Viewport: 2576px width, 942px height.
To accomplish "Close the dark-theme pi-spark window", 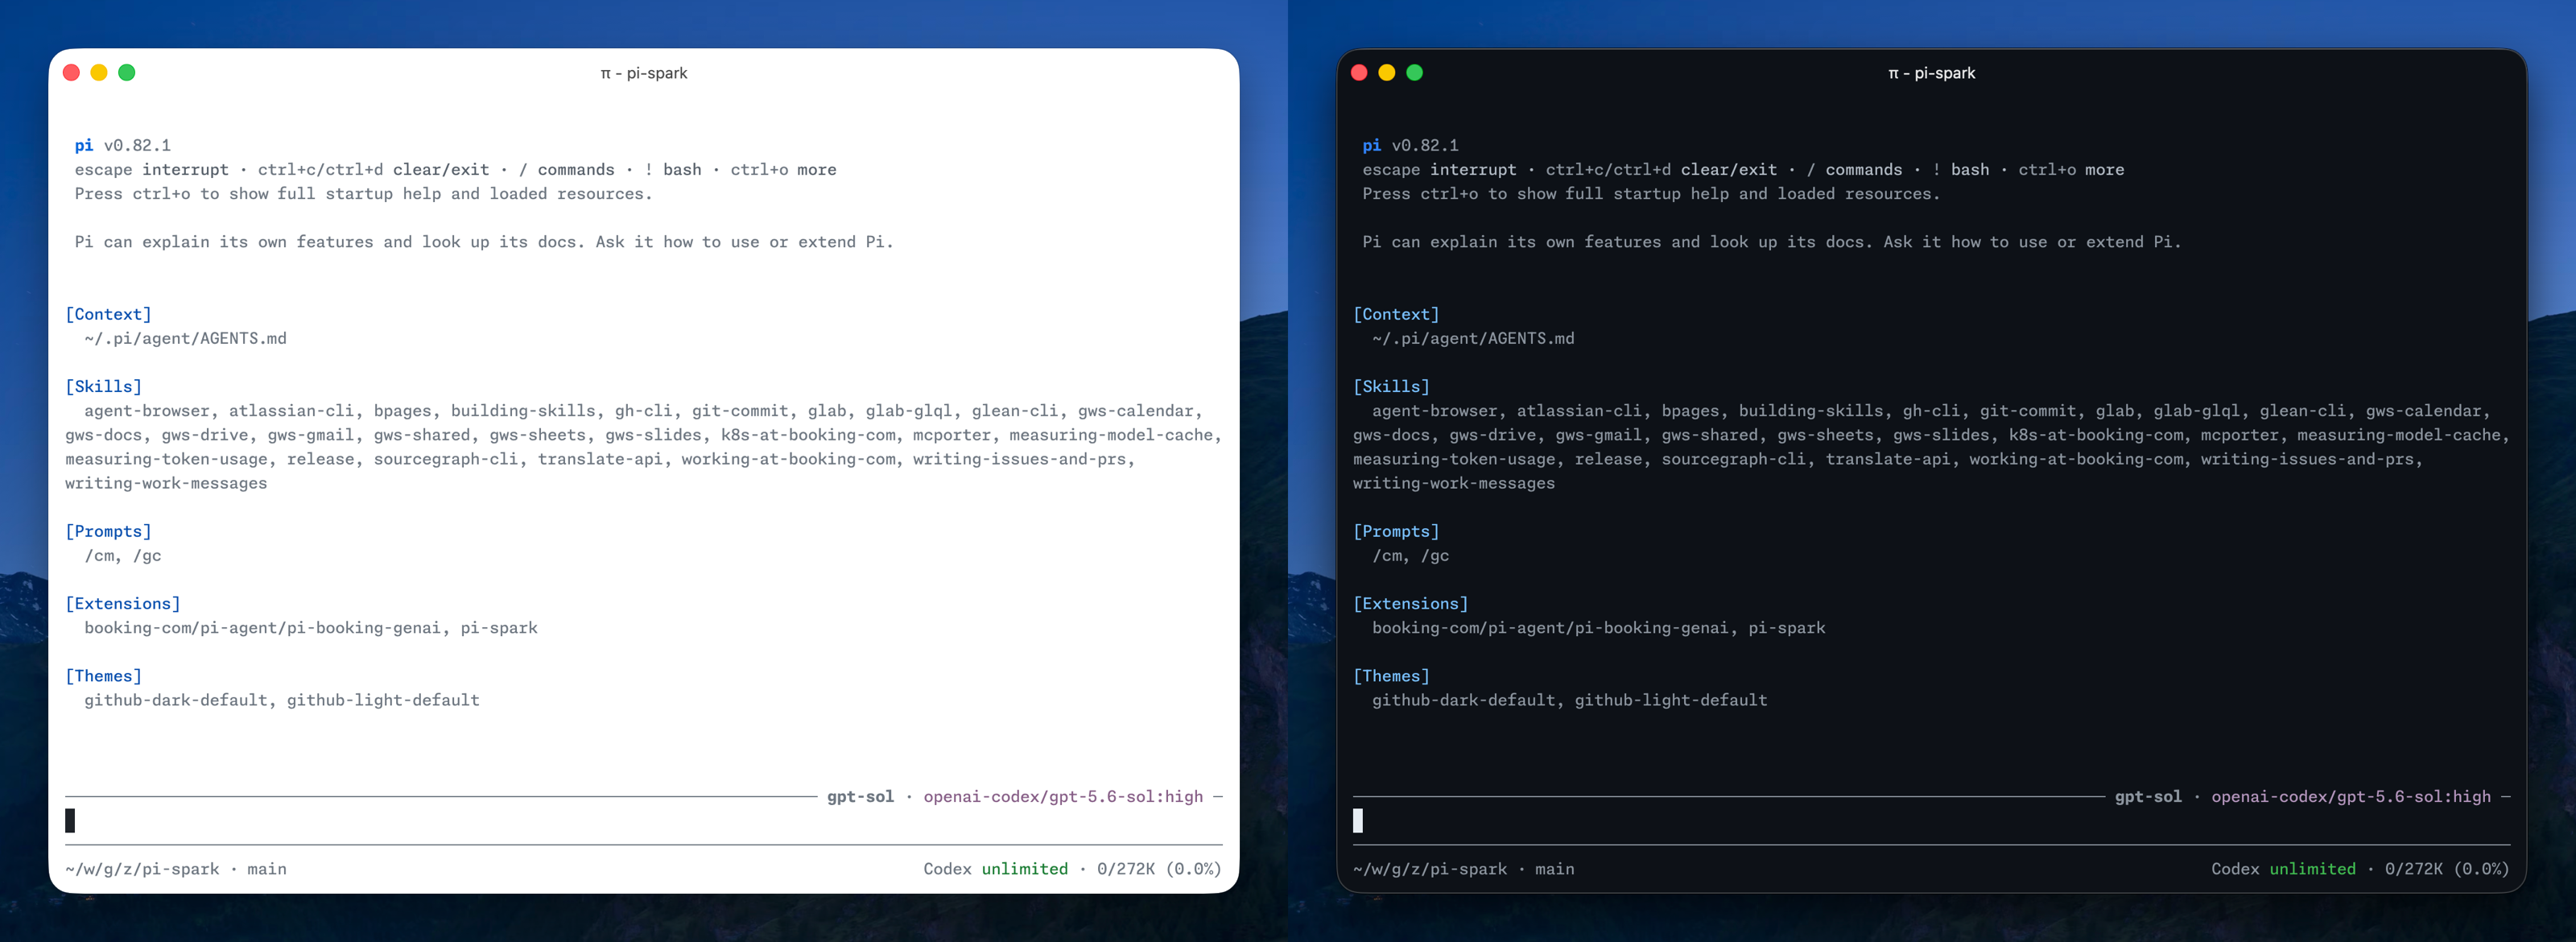I will tap(1359, 72).
